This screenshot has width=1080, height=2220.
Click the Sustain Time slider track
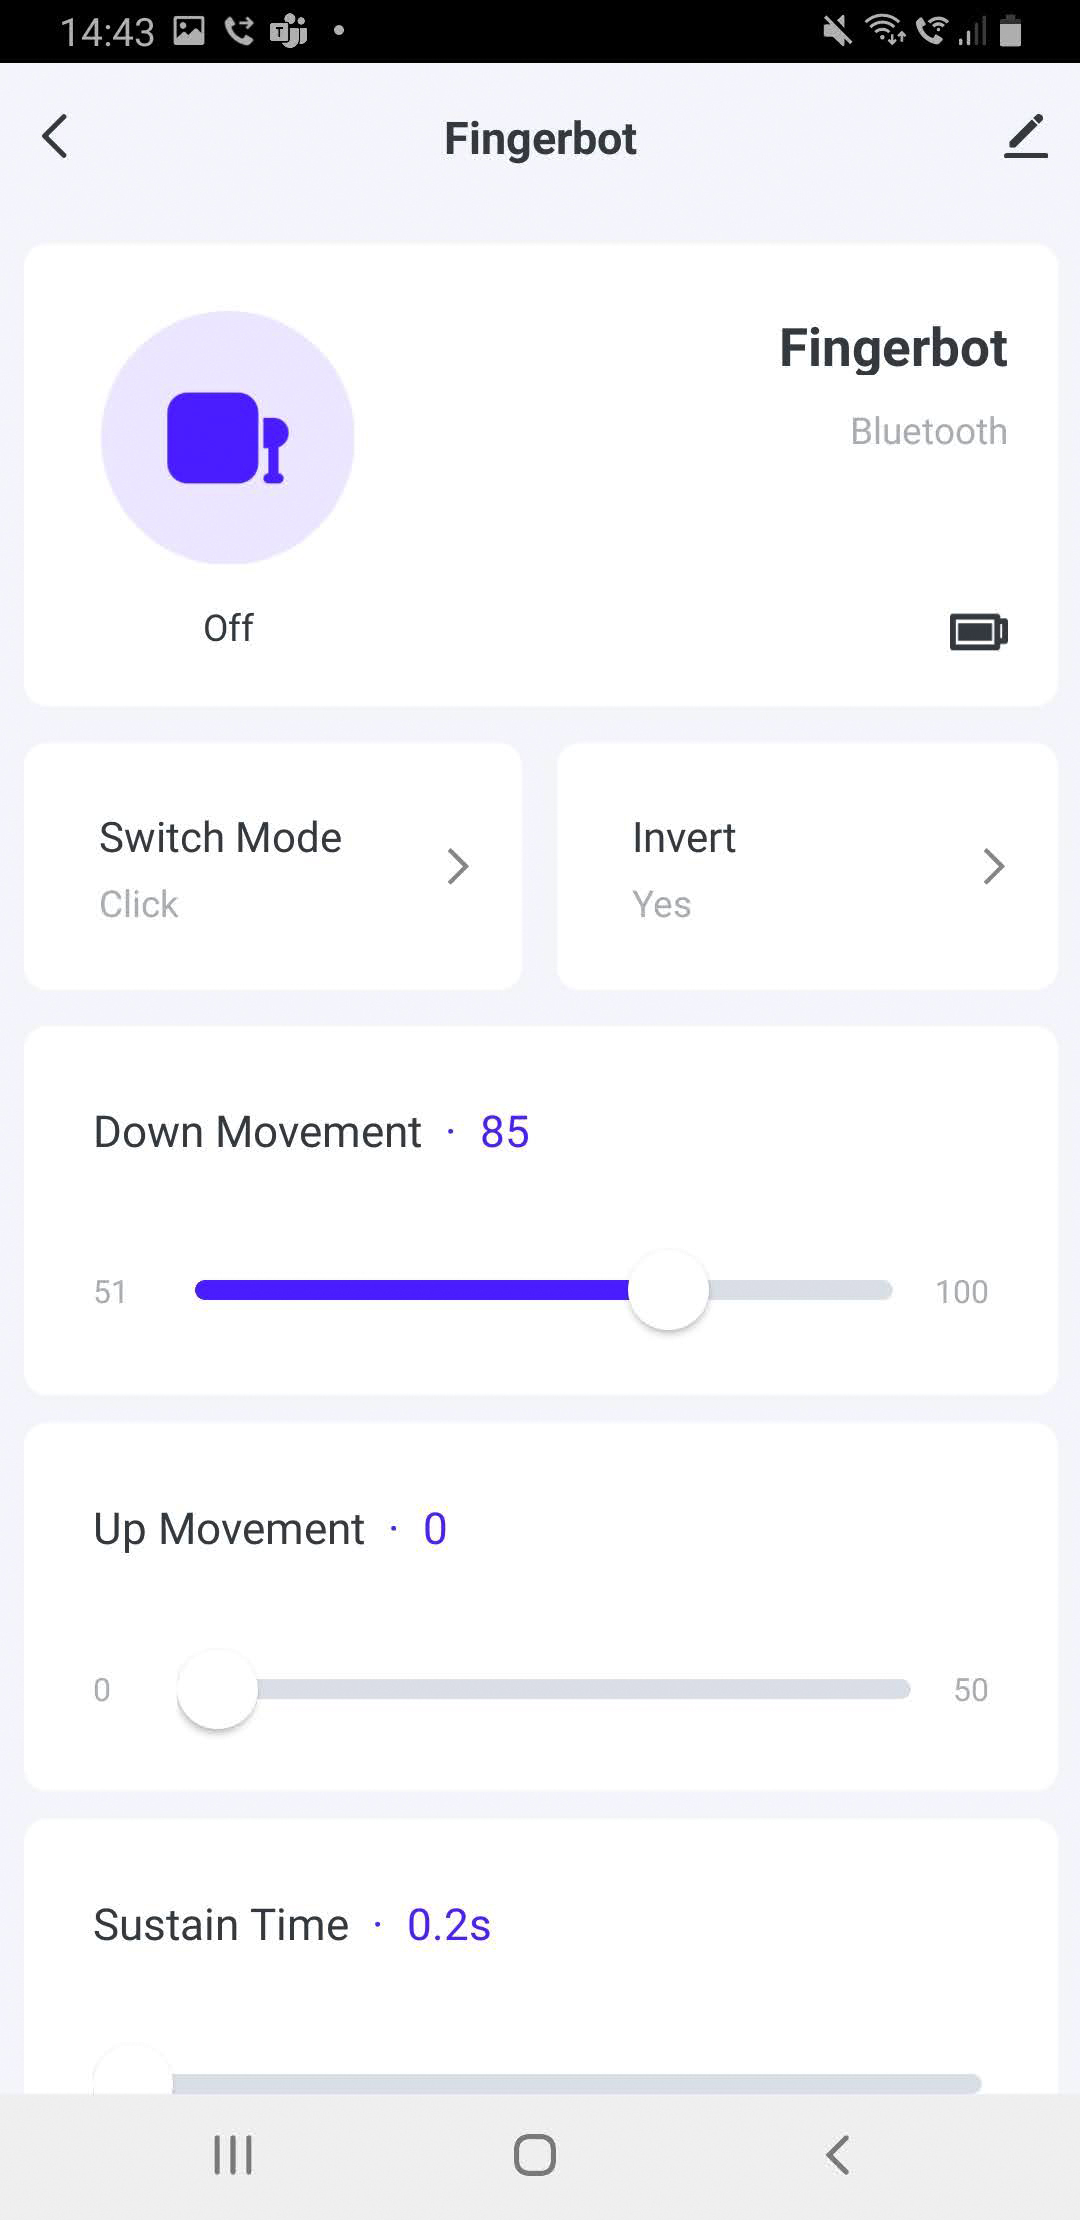[576, 2083]
